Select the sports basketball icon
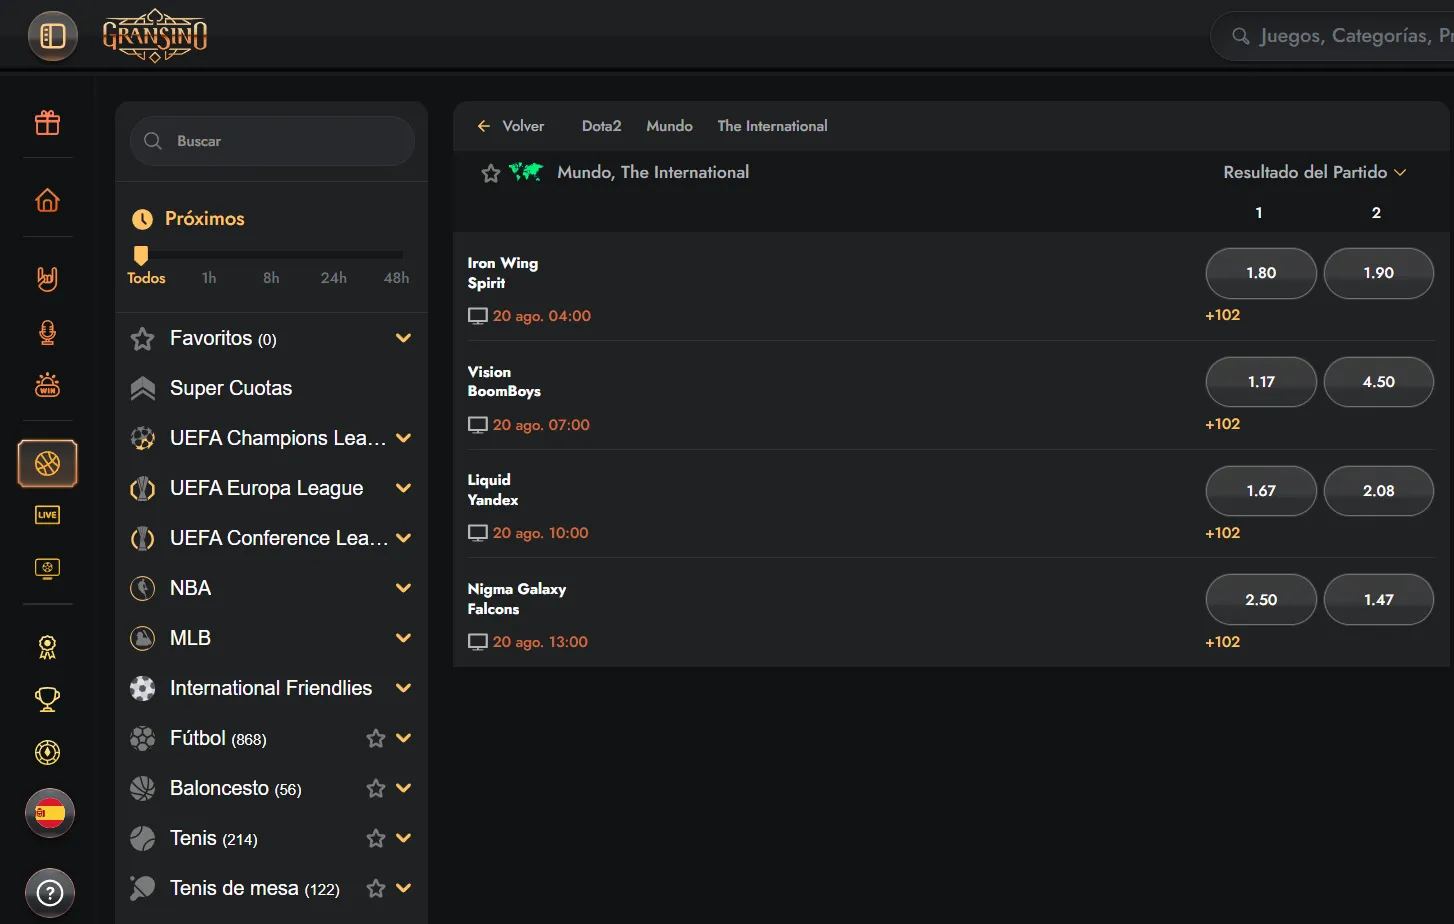 (x=47, y=463)
